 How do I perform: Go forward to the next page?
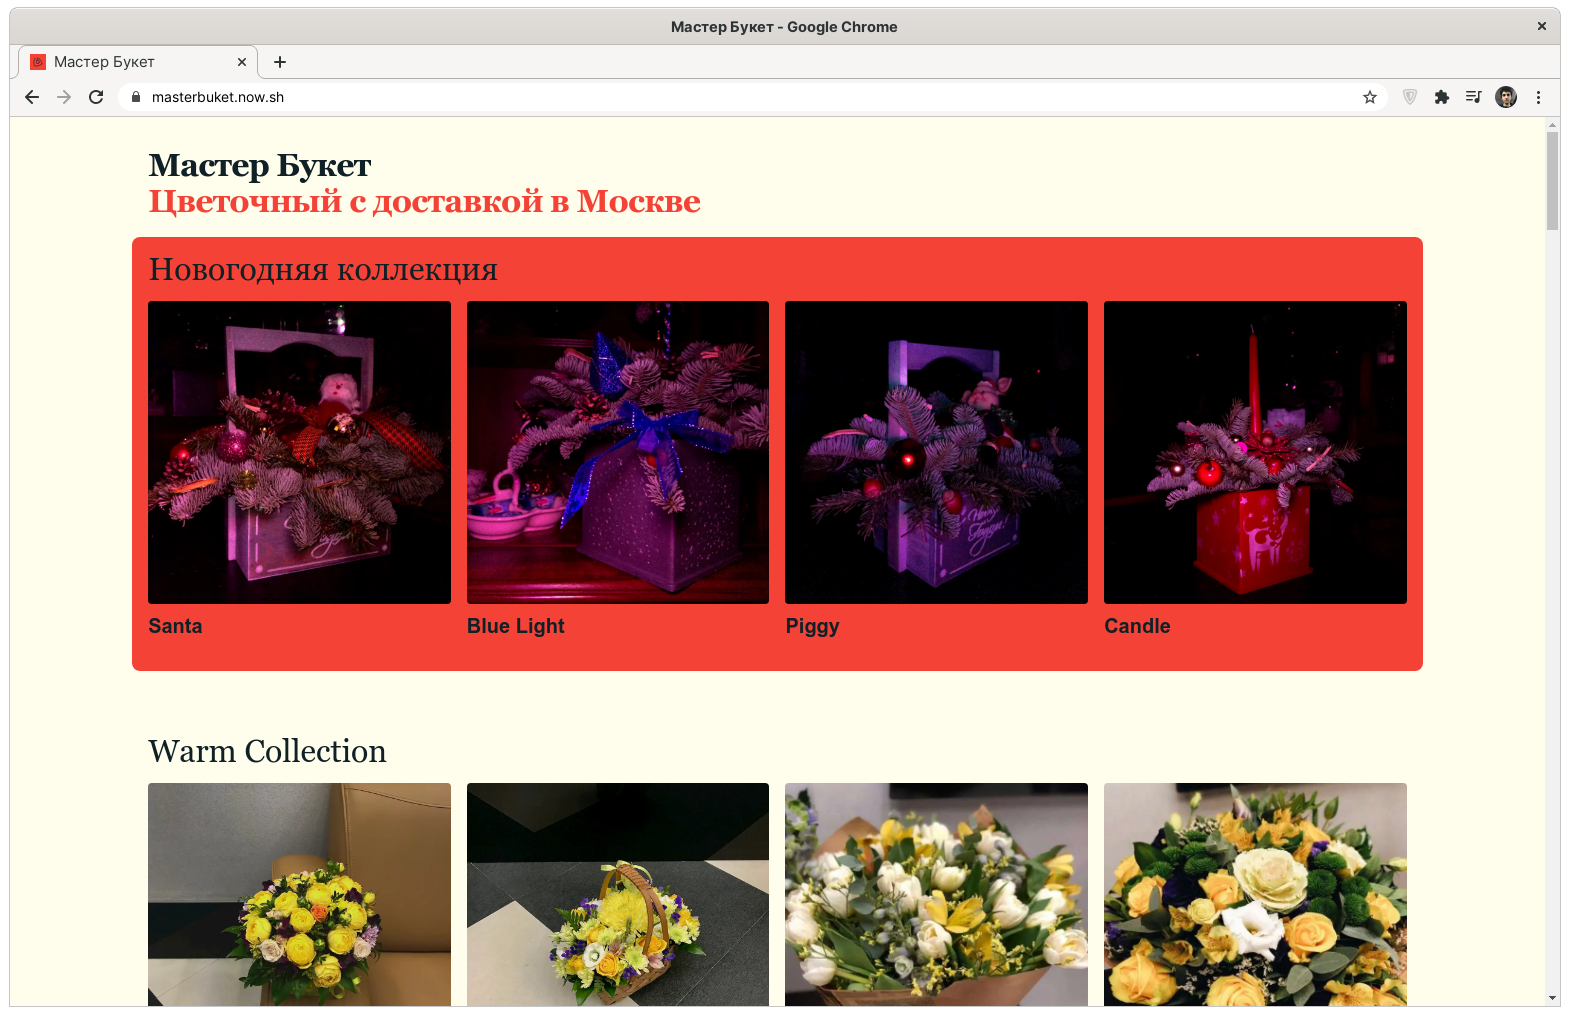pyautogui.click(x=64, y=97)
